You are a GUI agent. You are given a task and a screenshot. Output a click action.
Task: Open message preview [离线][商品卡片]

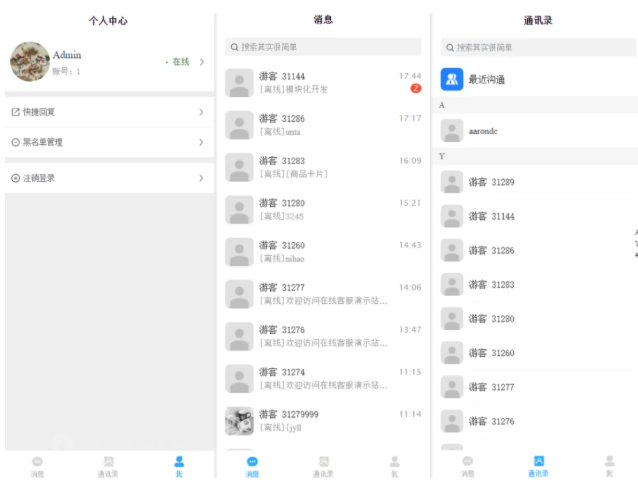(x=294, y=174)
